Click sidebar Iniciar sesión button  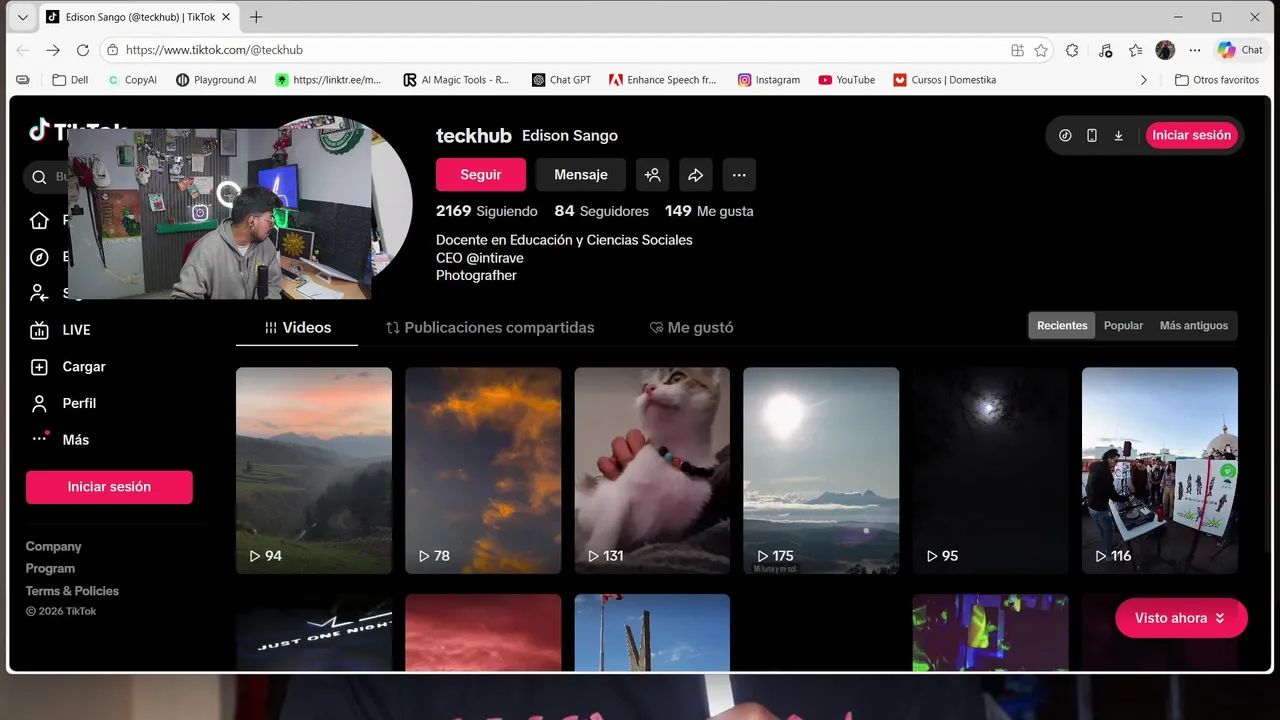click(x=109, y=487)
